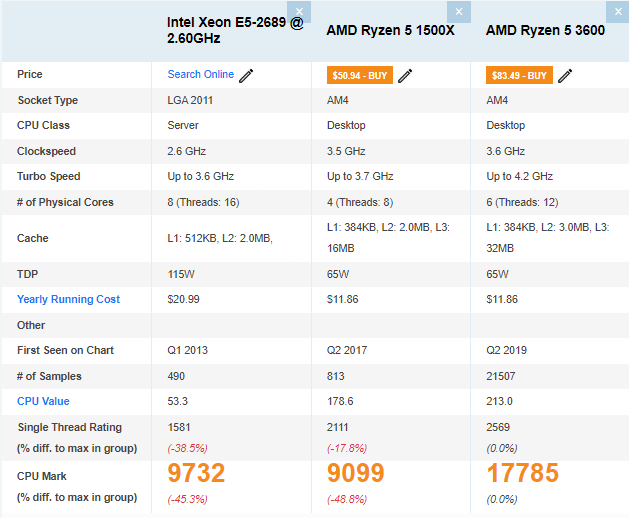The image size is (629, 518).
Task: Click the Price row label
Action: (x=30, y=74)
